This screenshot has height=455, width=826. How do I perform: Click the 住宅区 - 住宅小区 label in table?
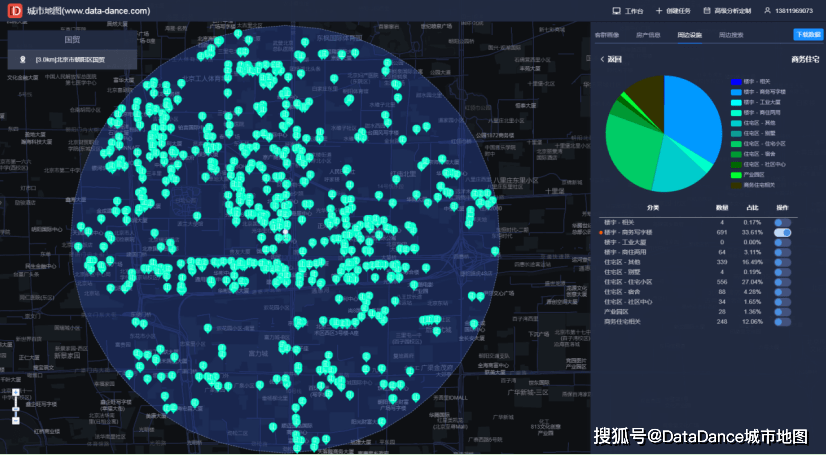[628, 282]
